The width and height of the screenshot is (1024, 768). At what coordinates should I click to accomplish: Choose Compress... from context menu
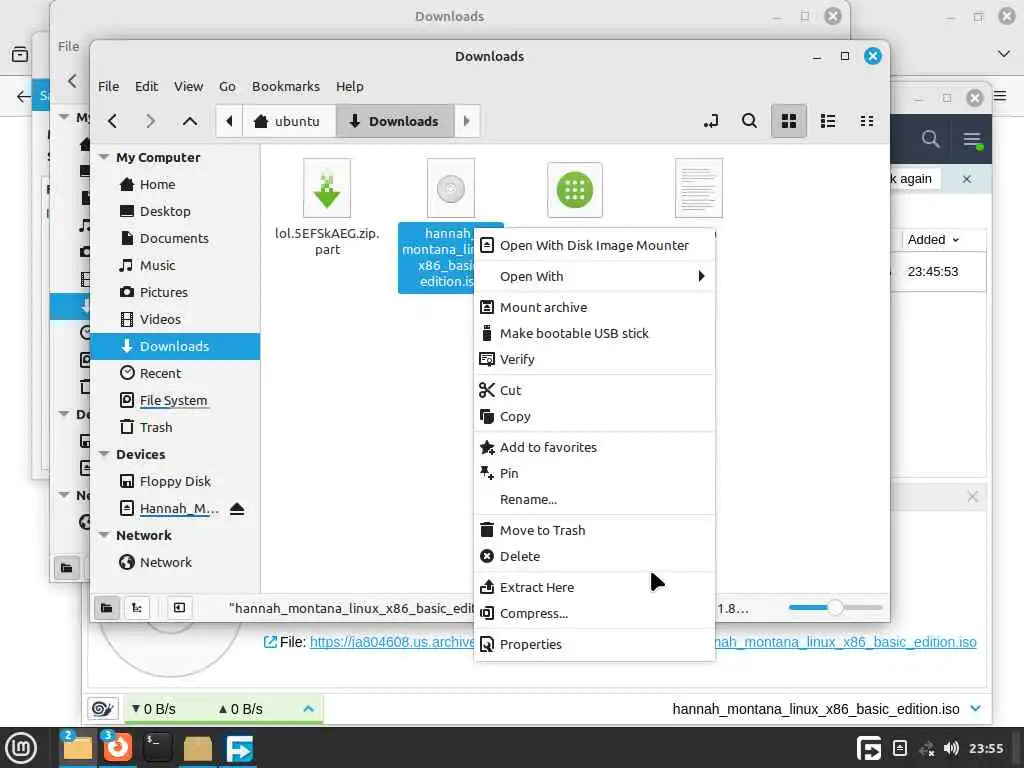(594, 613)
